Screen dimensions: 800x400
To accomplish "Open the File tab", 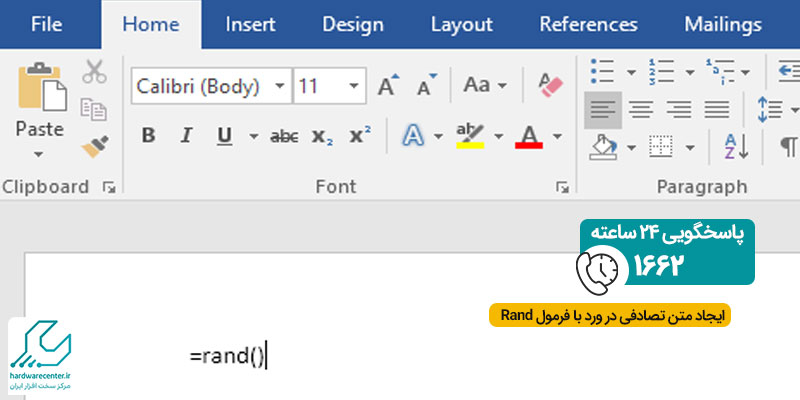I will tap(46, 24).
